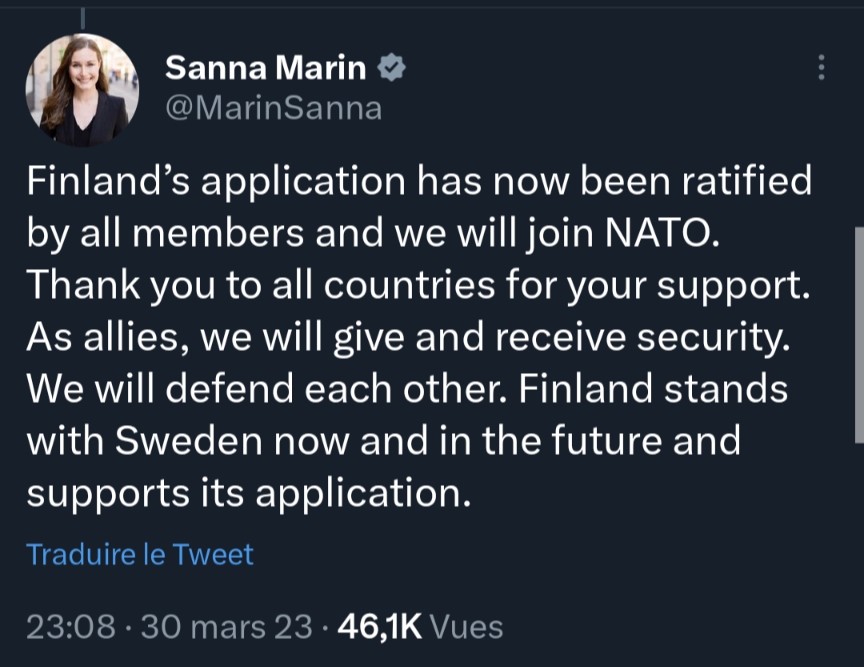
Task: Open the @MarinSanna handle
Action: [x=272, y=107]
